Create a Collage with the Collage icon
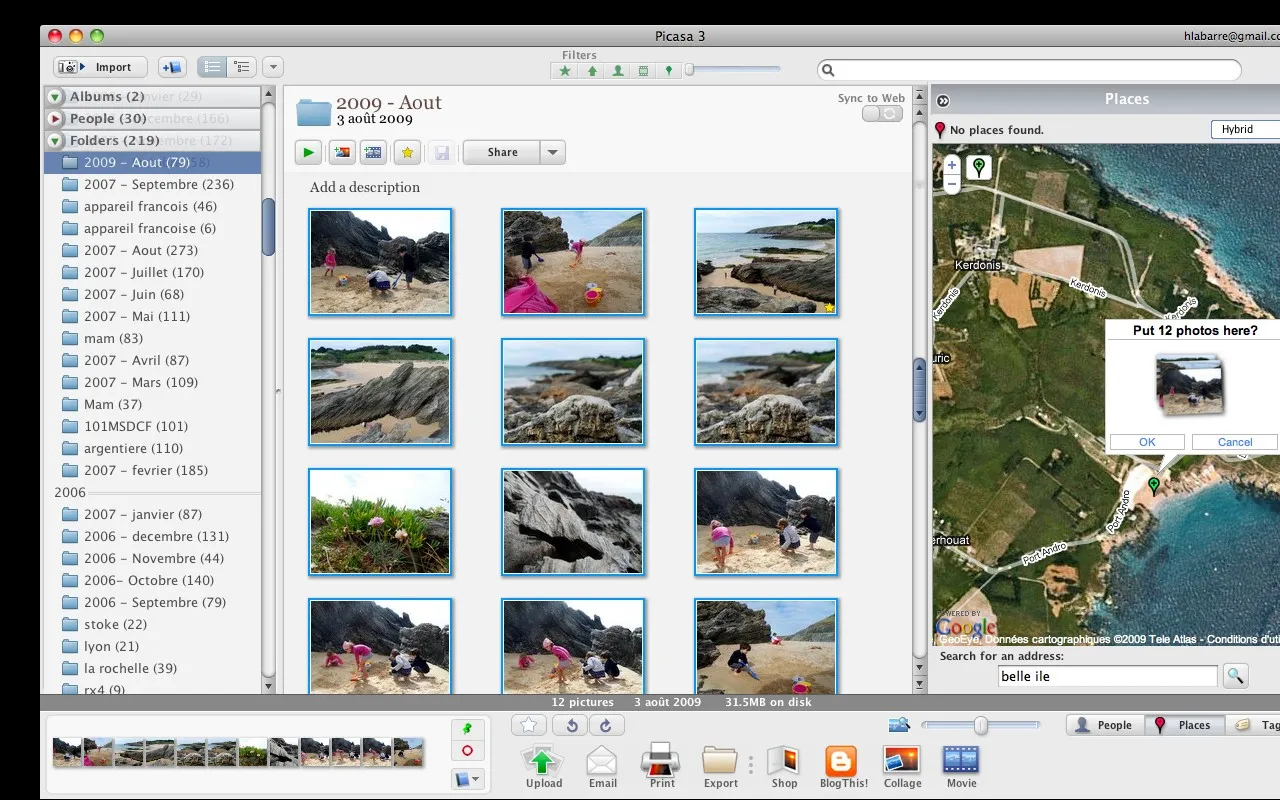Viewport: 1280px width, 800px height. click(x=902, y=760)
